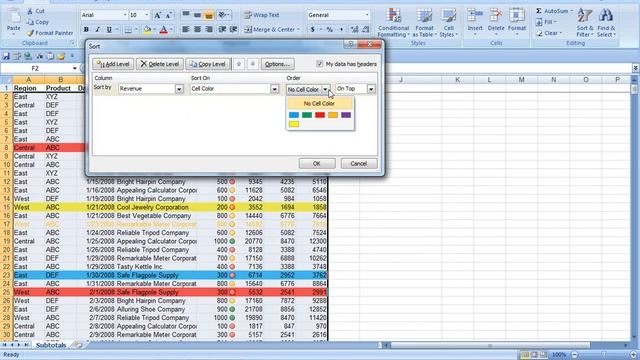Toggle Italic formatting
Image resolution: width=640 pixels, height=360 pixels.
tap(98, 29)
